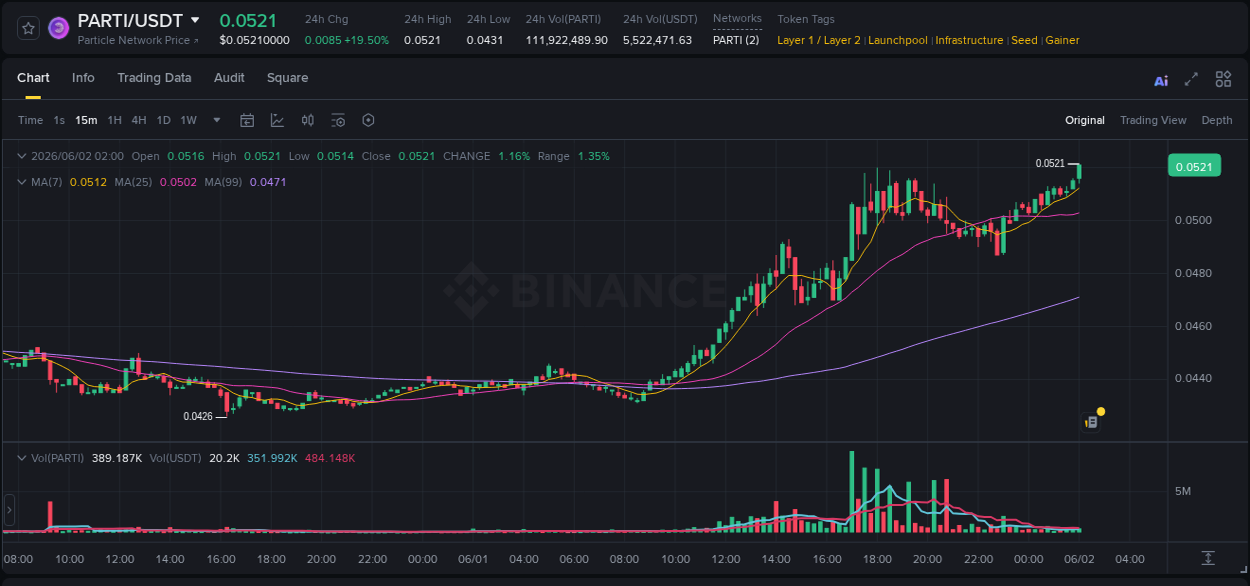
Task: Select the Time line chart mode
Action: pyautogui.click(x=30, y=120)
